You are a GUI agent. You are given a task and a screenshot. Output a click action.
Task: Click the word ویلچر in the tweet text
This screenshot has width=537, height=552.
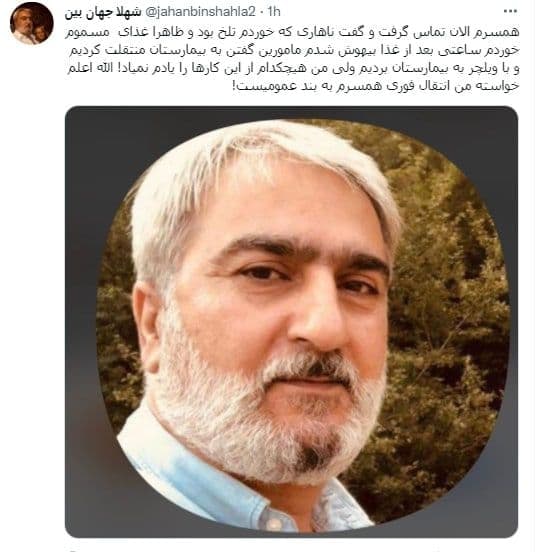[x=481, y=69]
